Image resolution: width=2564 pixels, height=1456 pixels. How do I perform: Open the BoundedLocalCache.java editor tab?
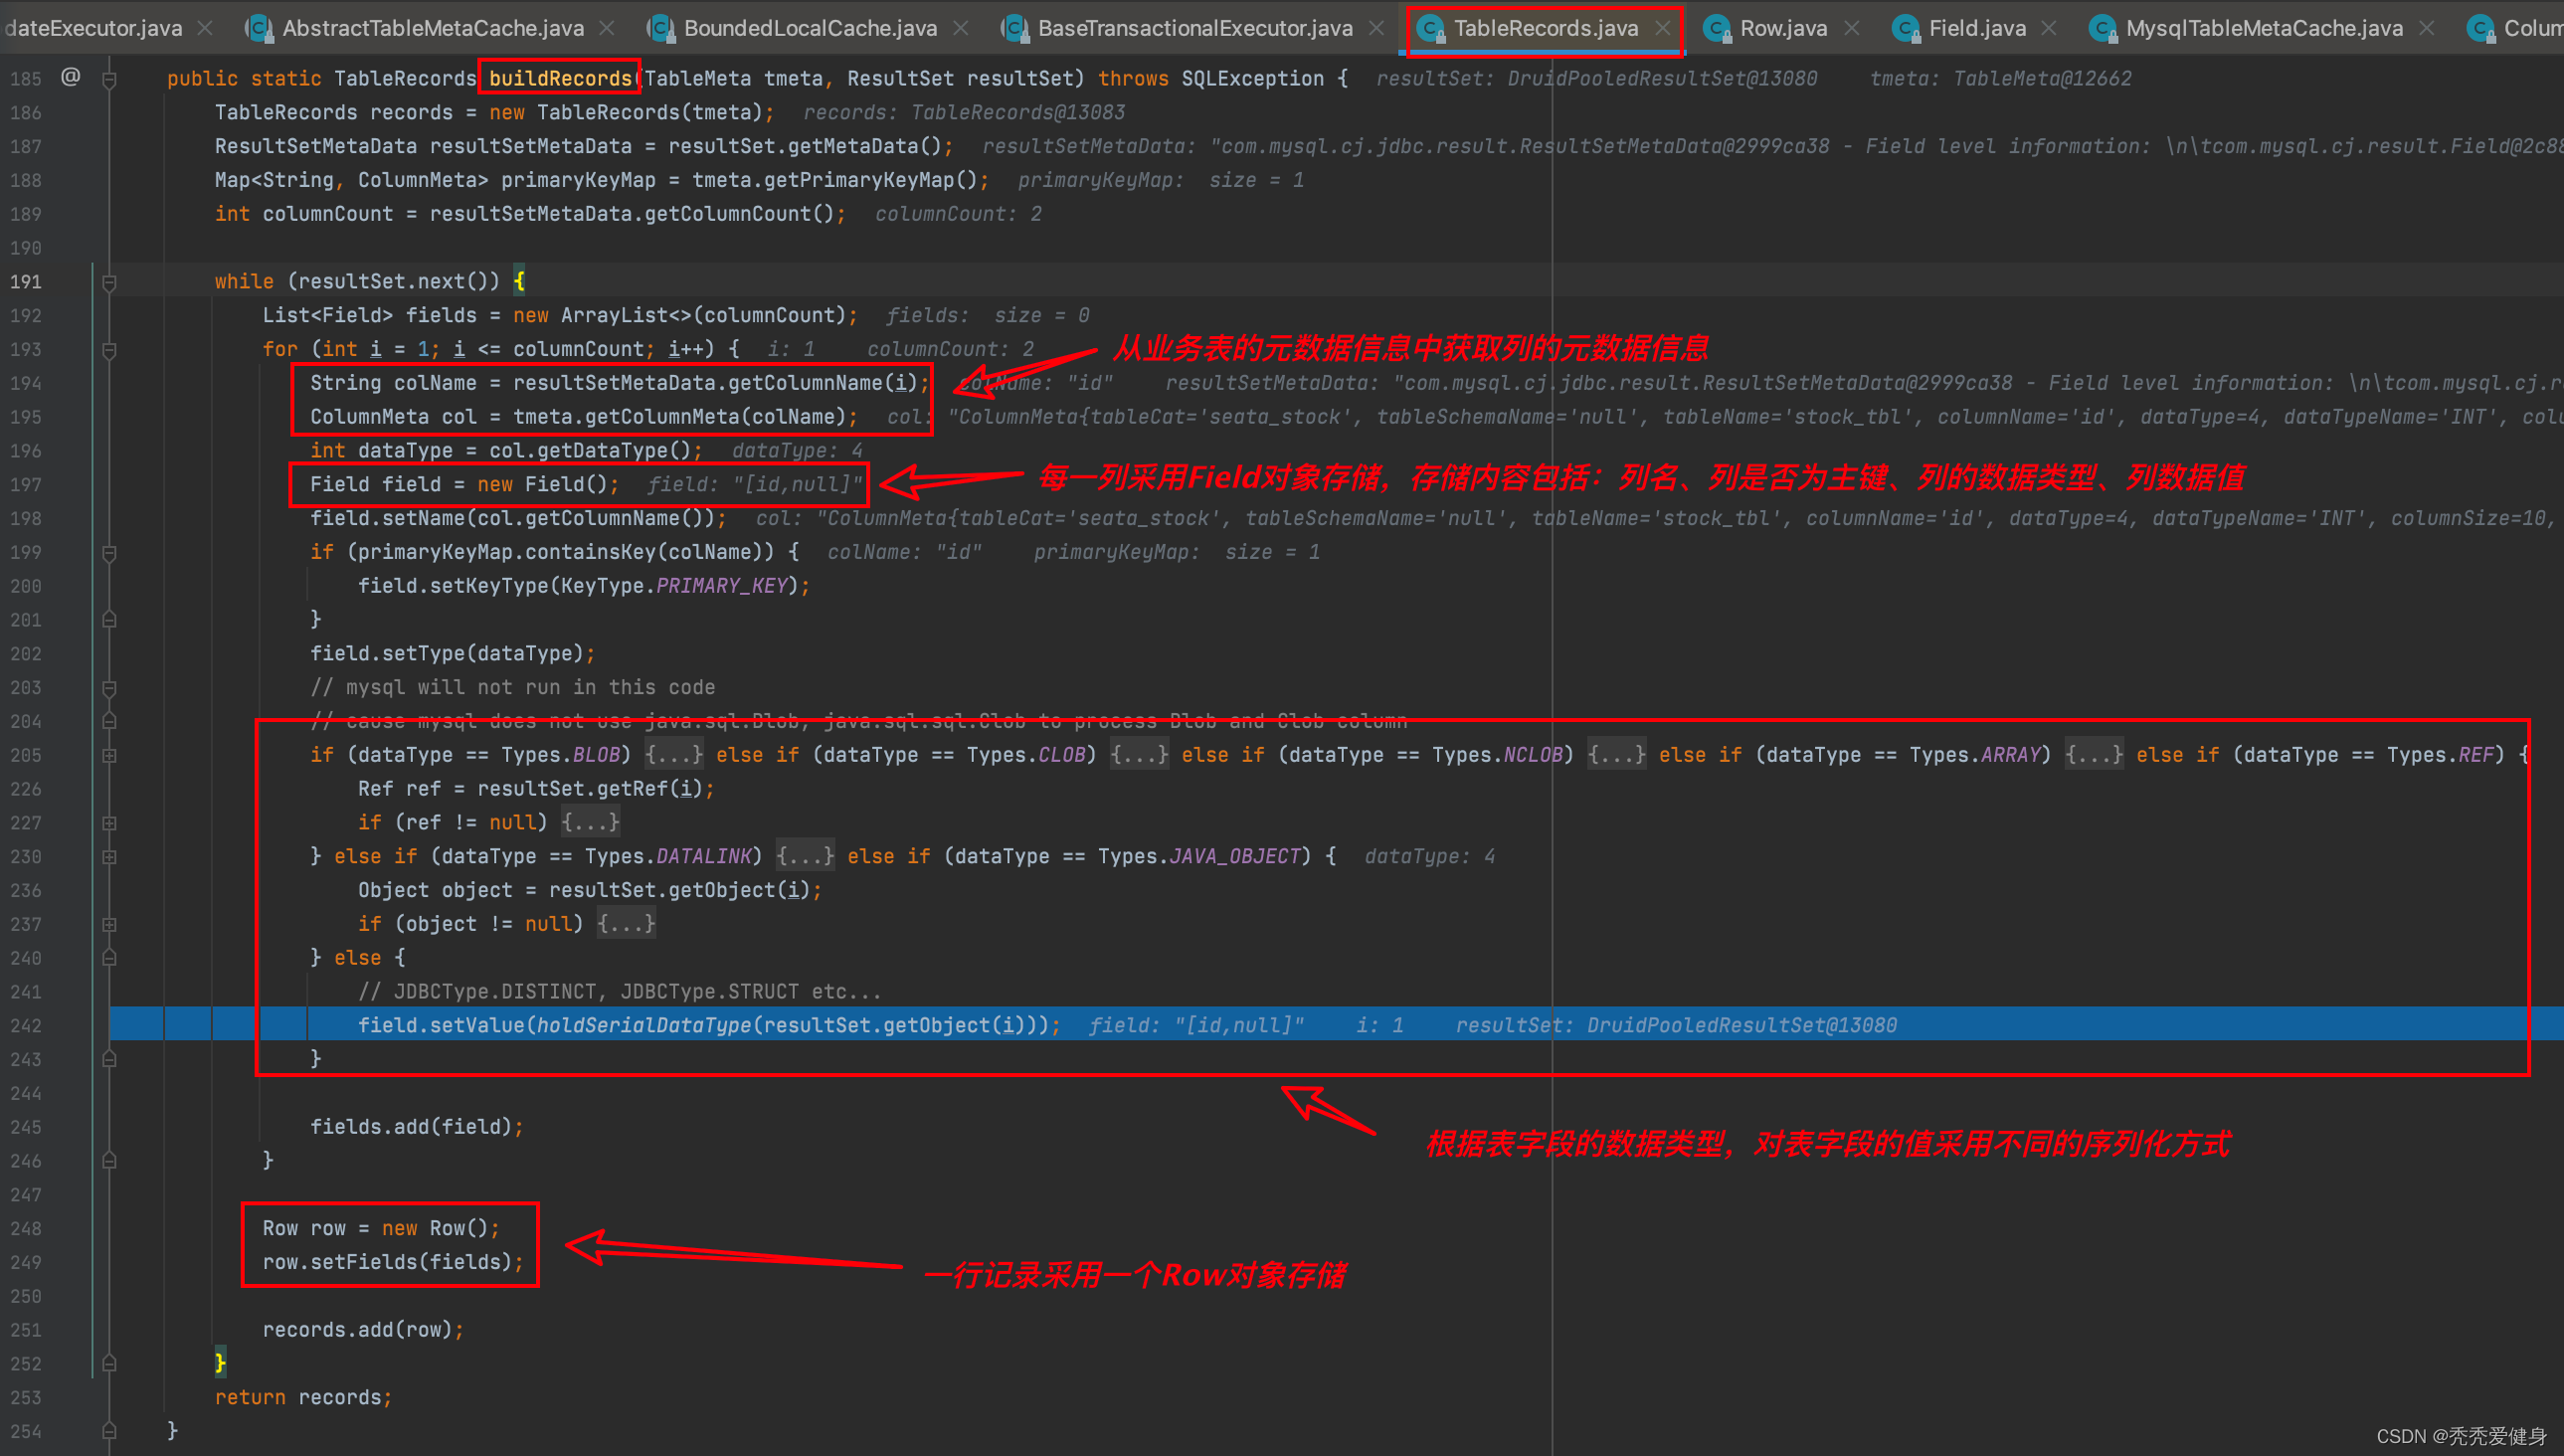pos(810,28)
